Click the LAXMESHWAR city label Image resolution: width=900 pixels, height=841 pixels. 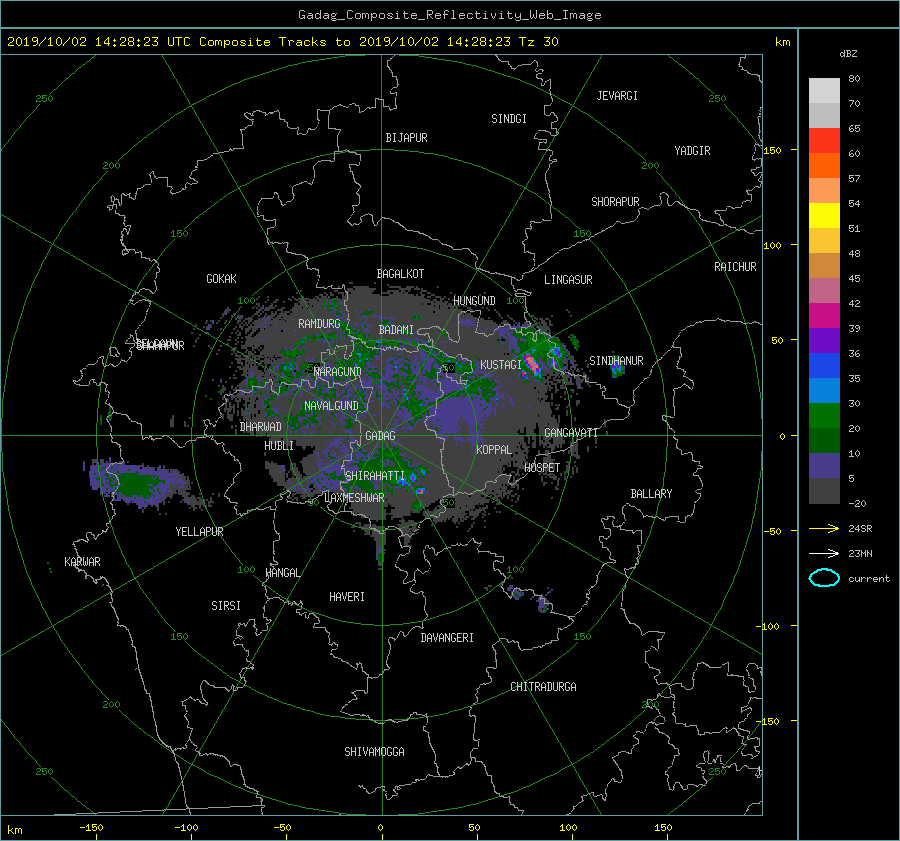(x=354, y=498)
